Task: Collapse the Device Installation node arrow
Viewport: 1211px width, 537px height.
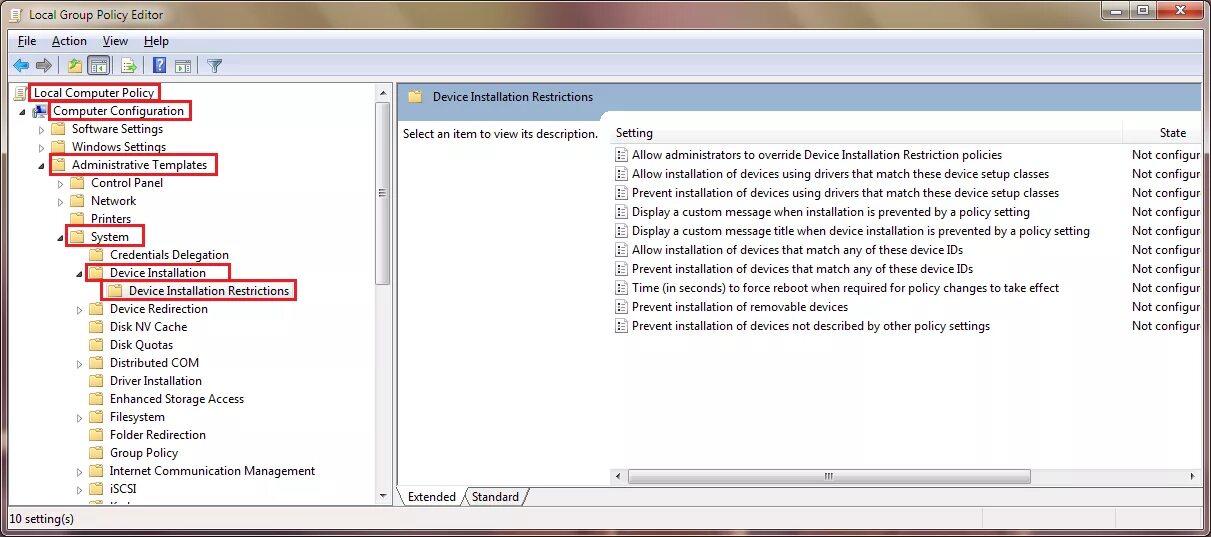Action: [x=79, y=273]
